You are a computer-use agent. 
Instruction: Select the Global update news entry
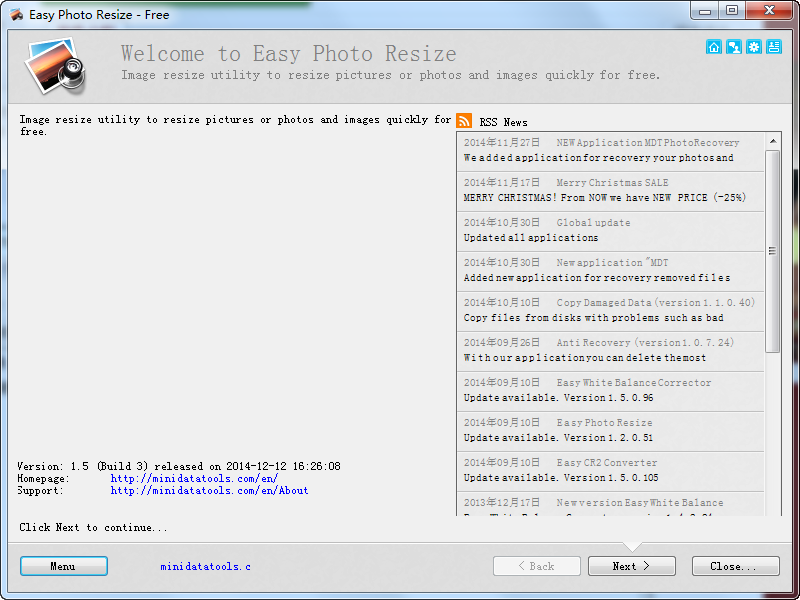click(x=610, y=231)
